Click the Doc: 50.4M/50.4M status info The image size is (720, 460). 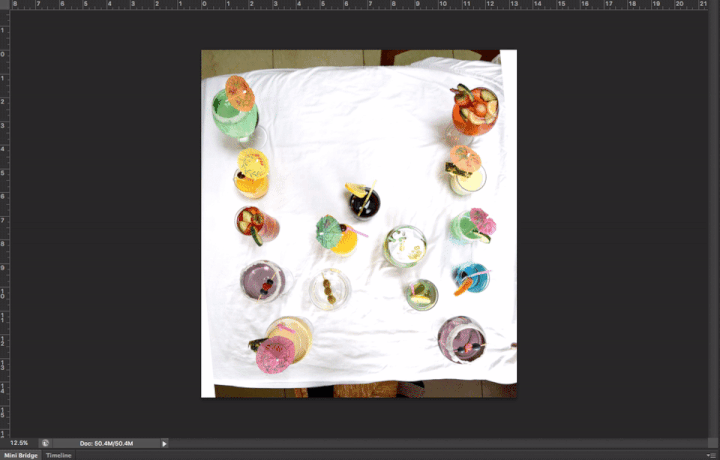point(105,442)
